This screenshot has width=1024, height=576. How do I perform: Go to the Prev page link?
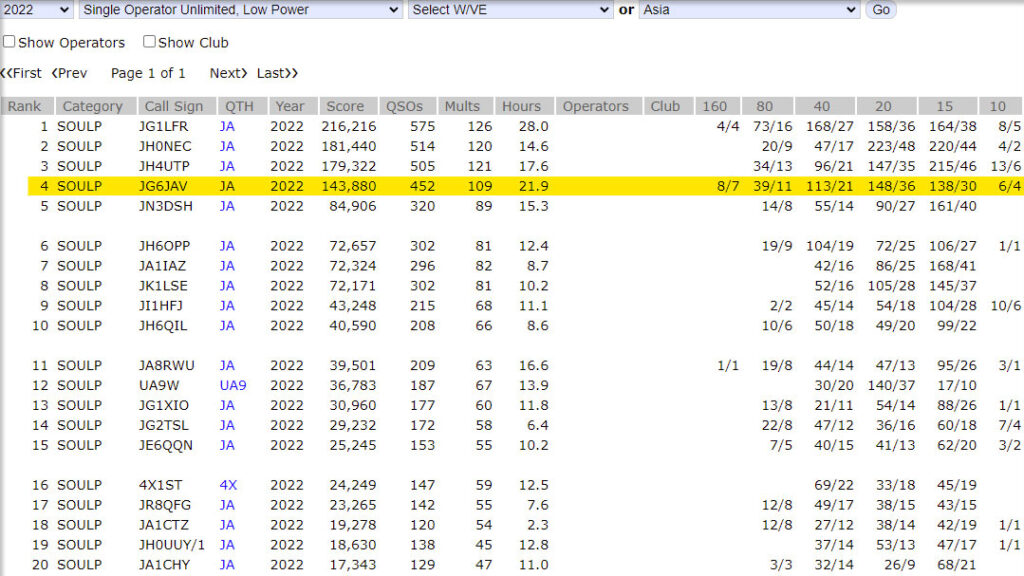coord(70,73)
